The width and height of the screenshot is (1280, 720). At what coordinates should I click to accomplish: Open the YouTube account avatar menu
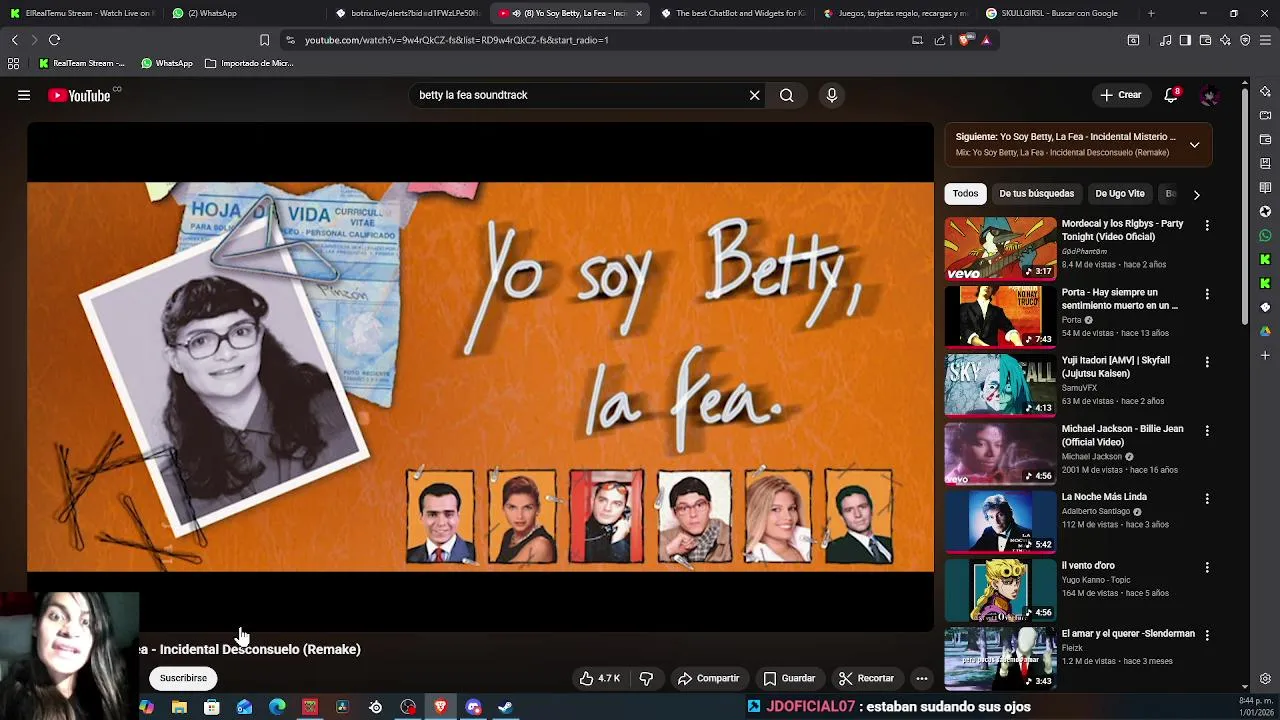coord(1209,95)
